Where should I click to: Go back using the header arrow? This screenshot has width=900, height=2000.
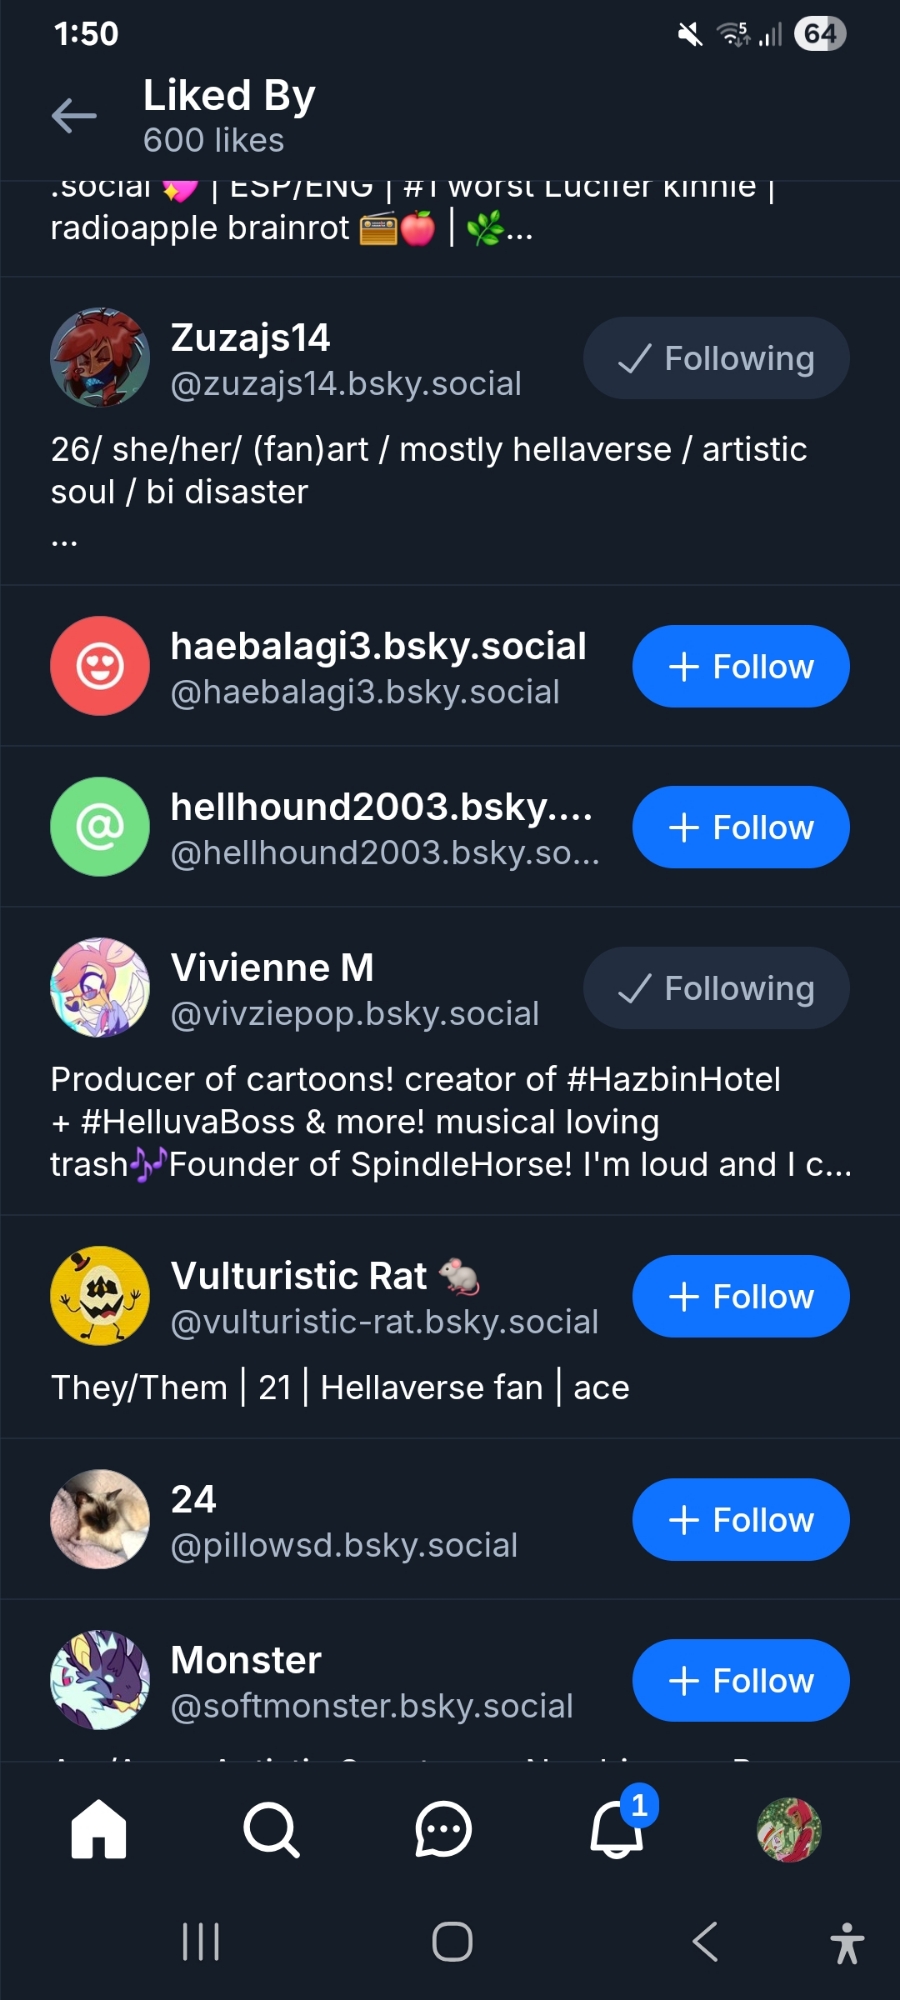74,116
